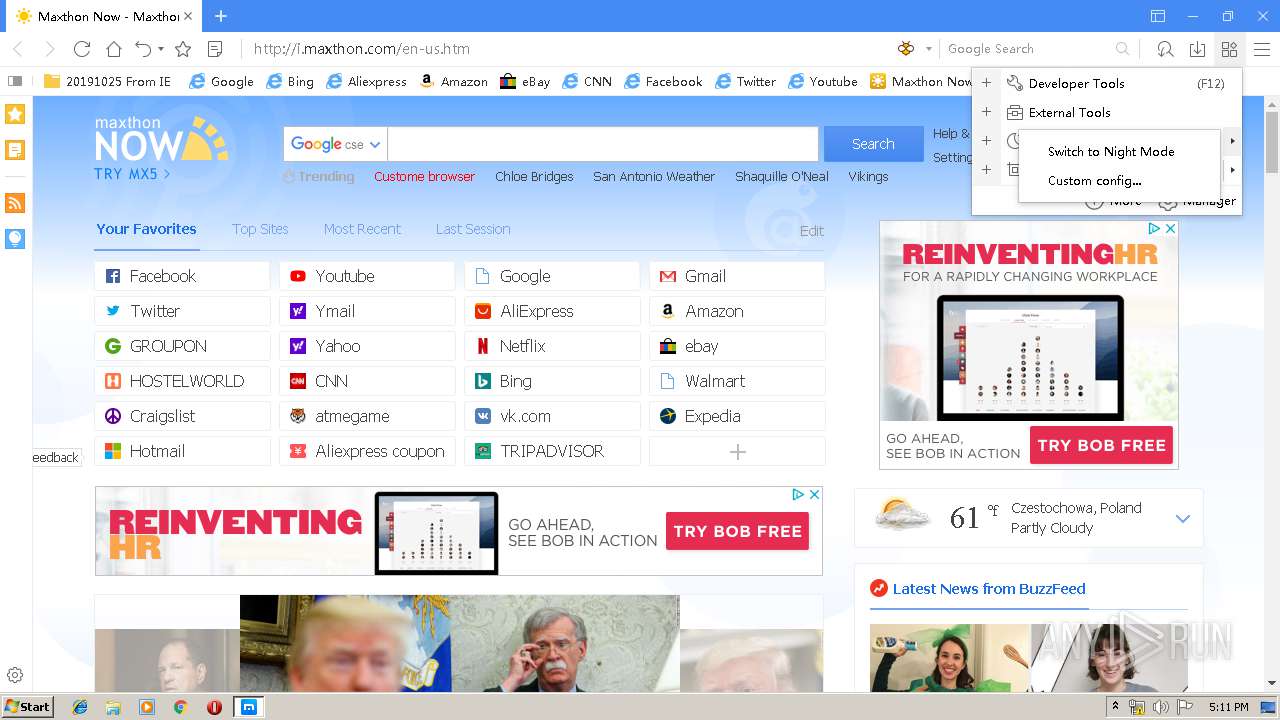Open Favorites panel star in sidebar
The image size is (1280, 720).
pos(15,114)
